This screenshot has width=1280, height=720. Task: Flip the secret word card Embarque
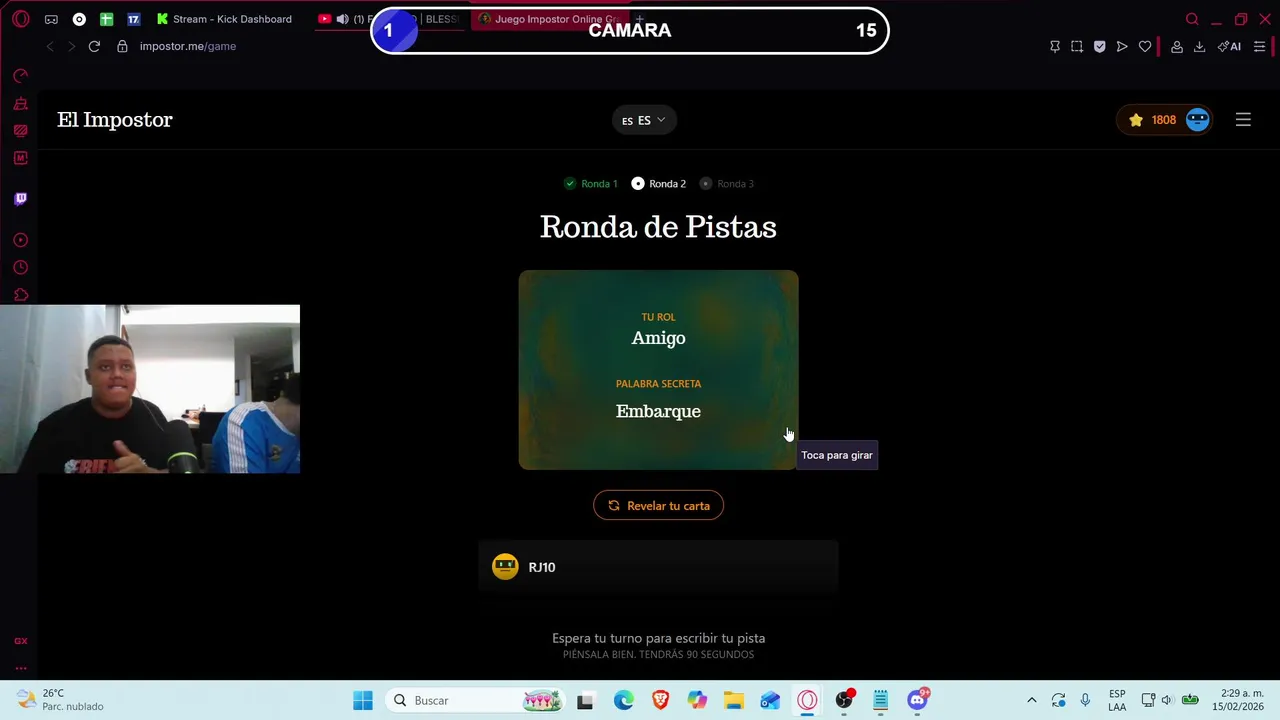coord(658,370)
